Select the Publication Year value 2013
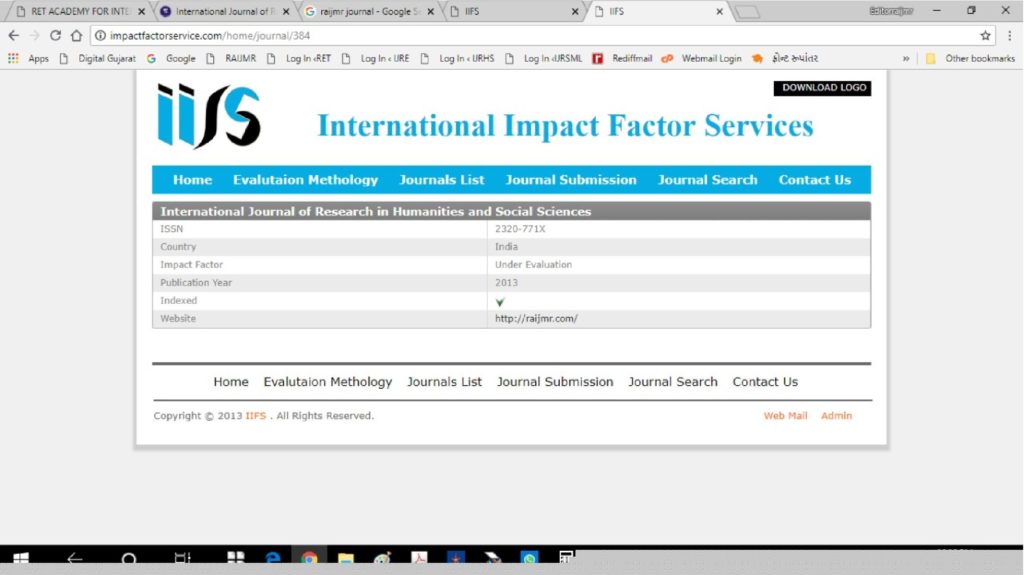The width and height of the screenshot is (1024, 575). [x=506, y=283]
